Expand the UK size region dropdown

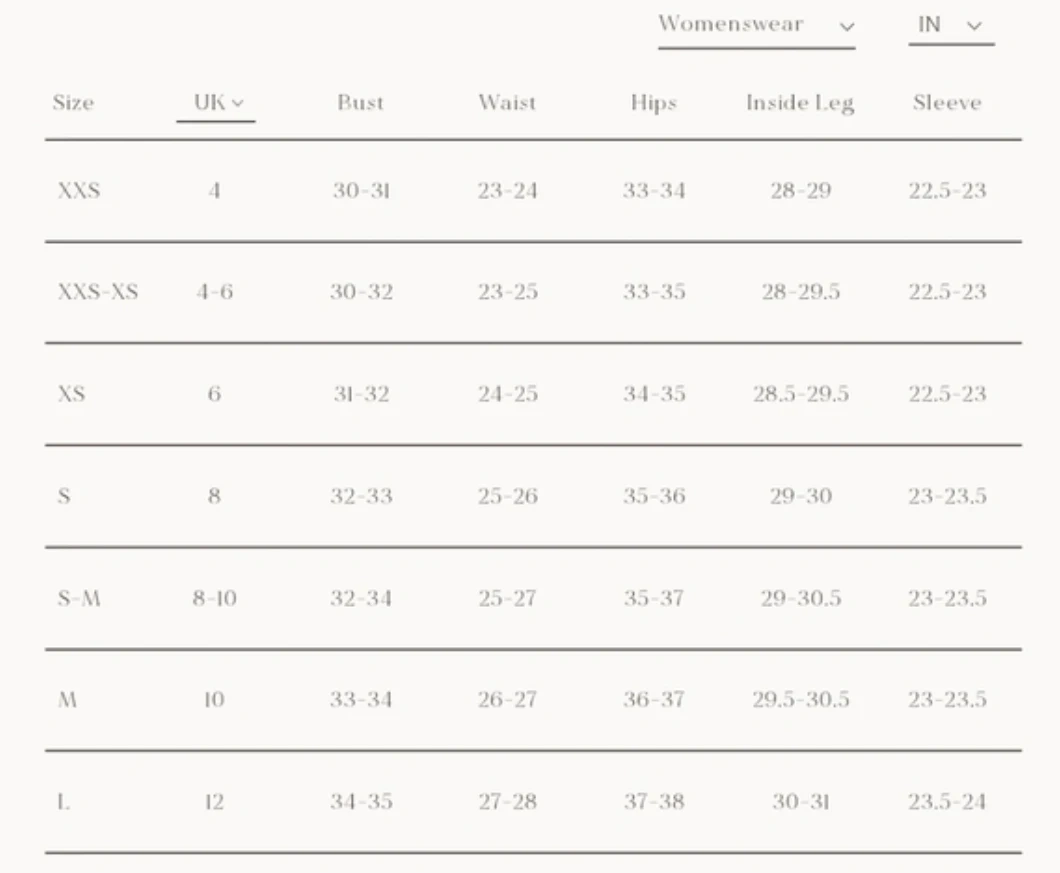tap(216, 103)
